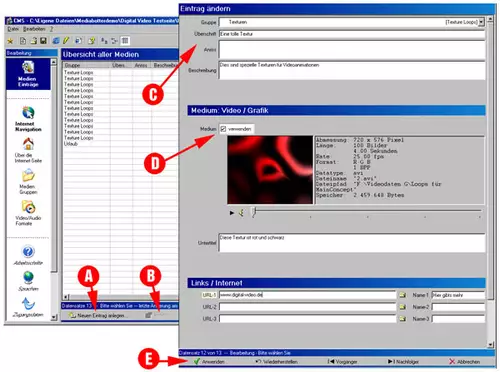Viewport: 500px width, 372px height.
Task: Expand the Gruppe dropdown arrow
Action: point(481,22)
